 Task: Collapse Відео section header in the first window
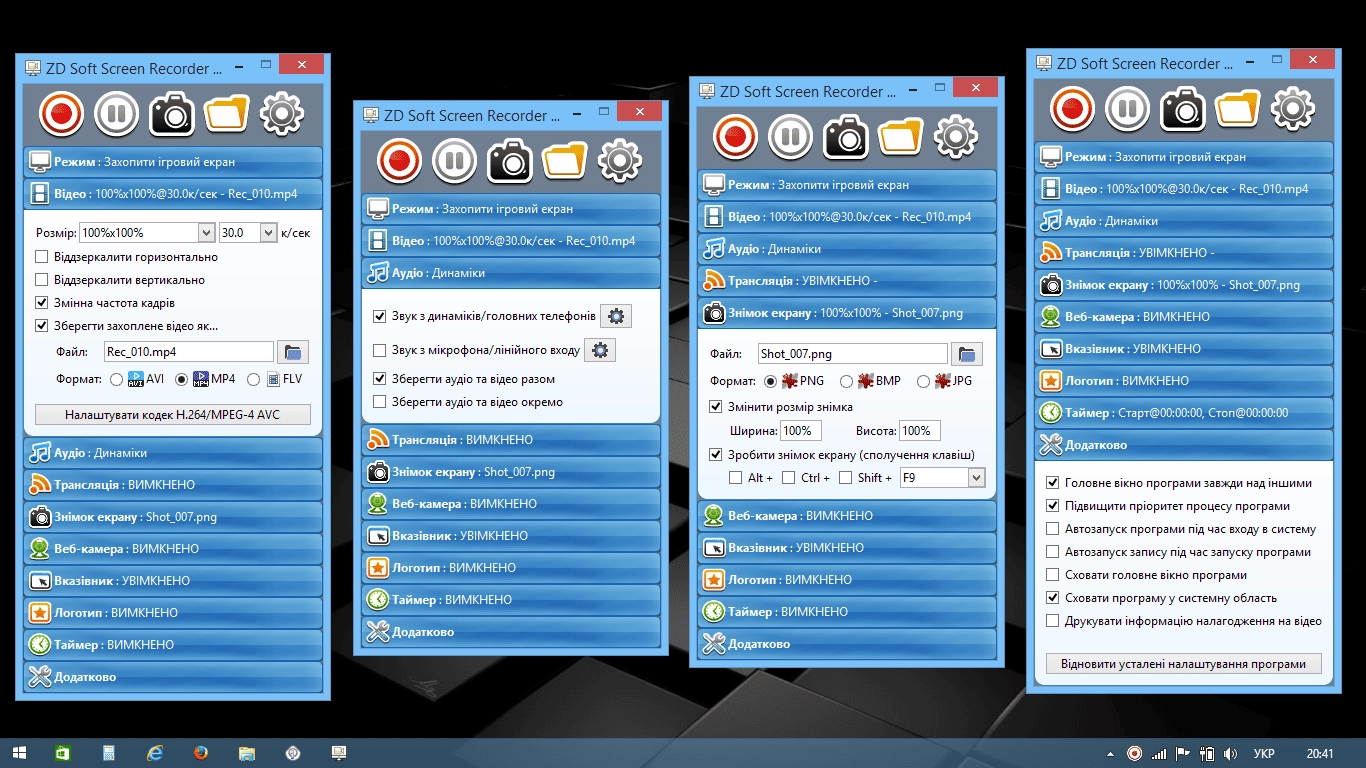coord(173,193)
